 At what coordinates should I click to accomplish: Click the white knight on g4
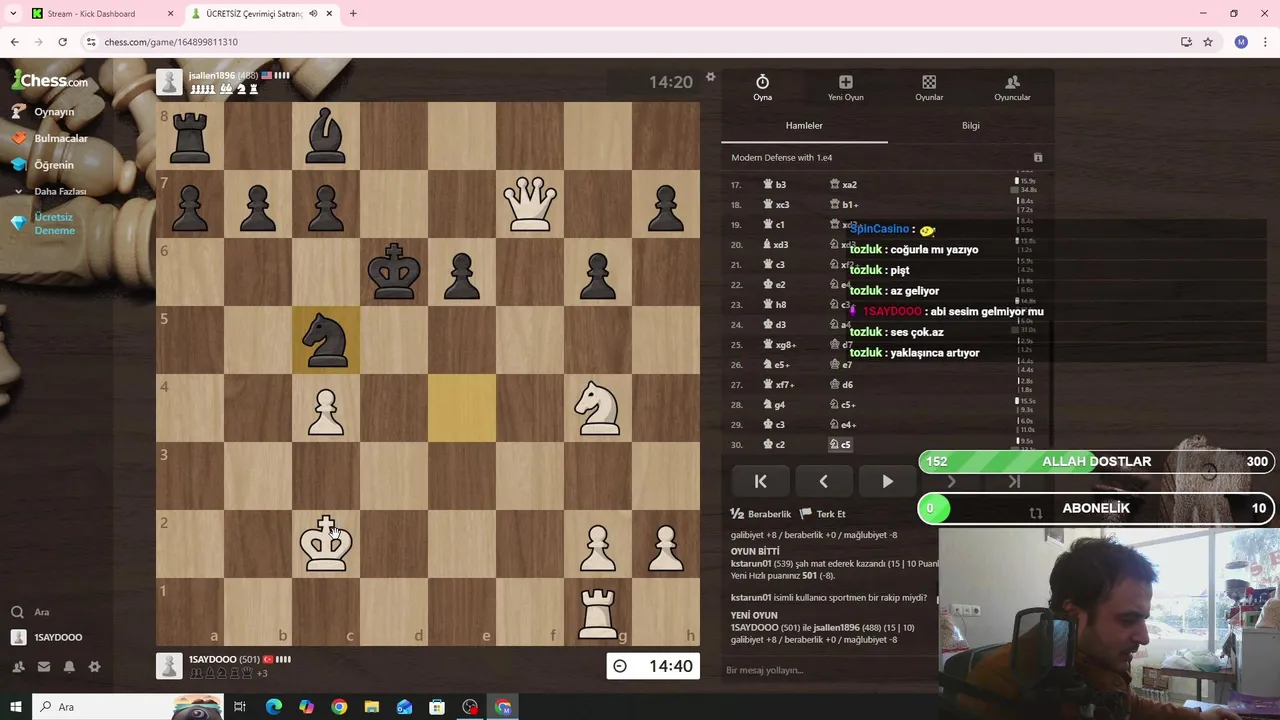(598, 408)
